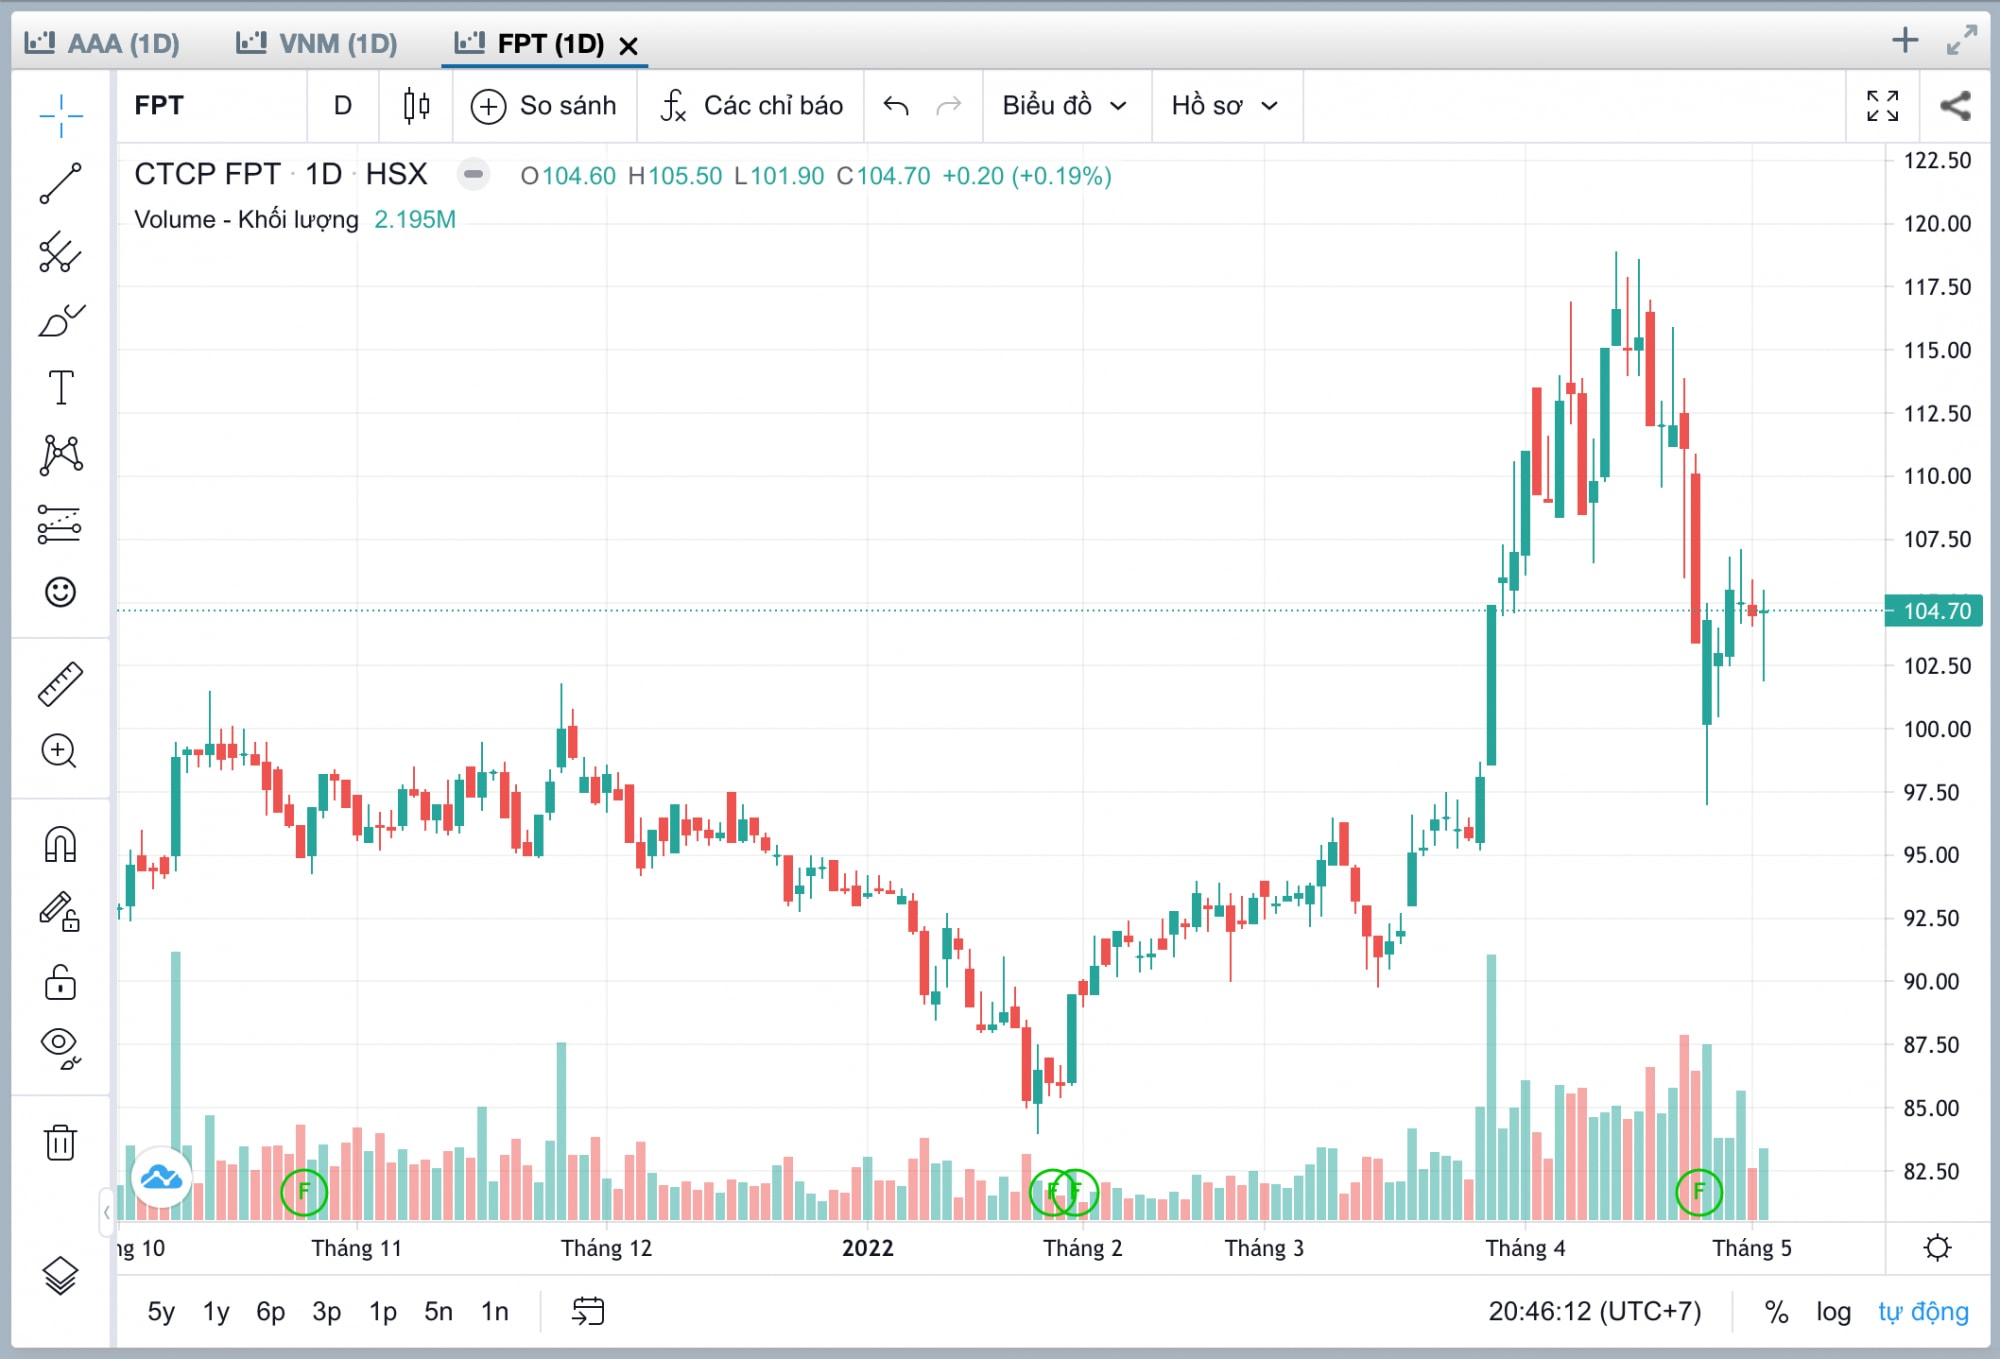The height and width of the screenshot is (1359, 2000).
Task: Remove drawings with trash icon
Action: [60, 1142]
